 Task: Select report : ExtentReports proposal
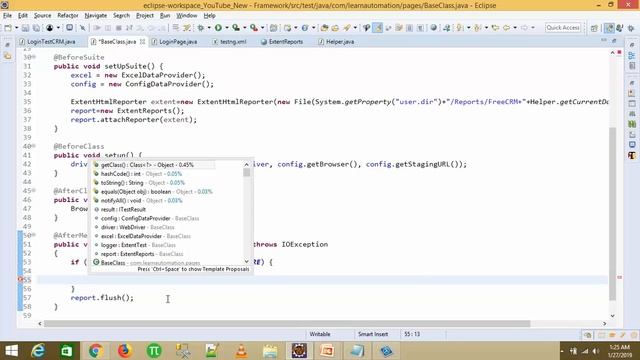click(x=167, y=254)
